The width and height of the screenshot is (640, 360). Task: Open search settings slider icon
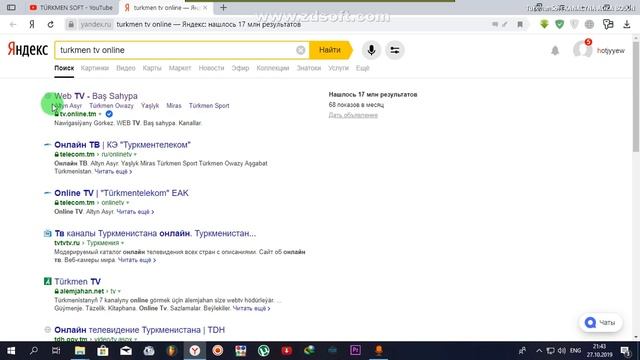click(x=395, y=50)
